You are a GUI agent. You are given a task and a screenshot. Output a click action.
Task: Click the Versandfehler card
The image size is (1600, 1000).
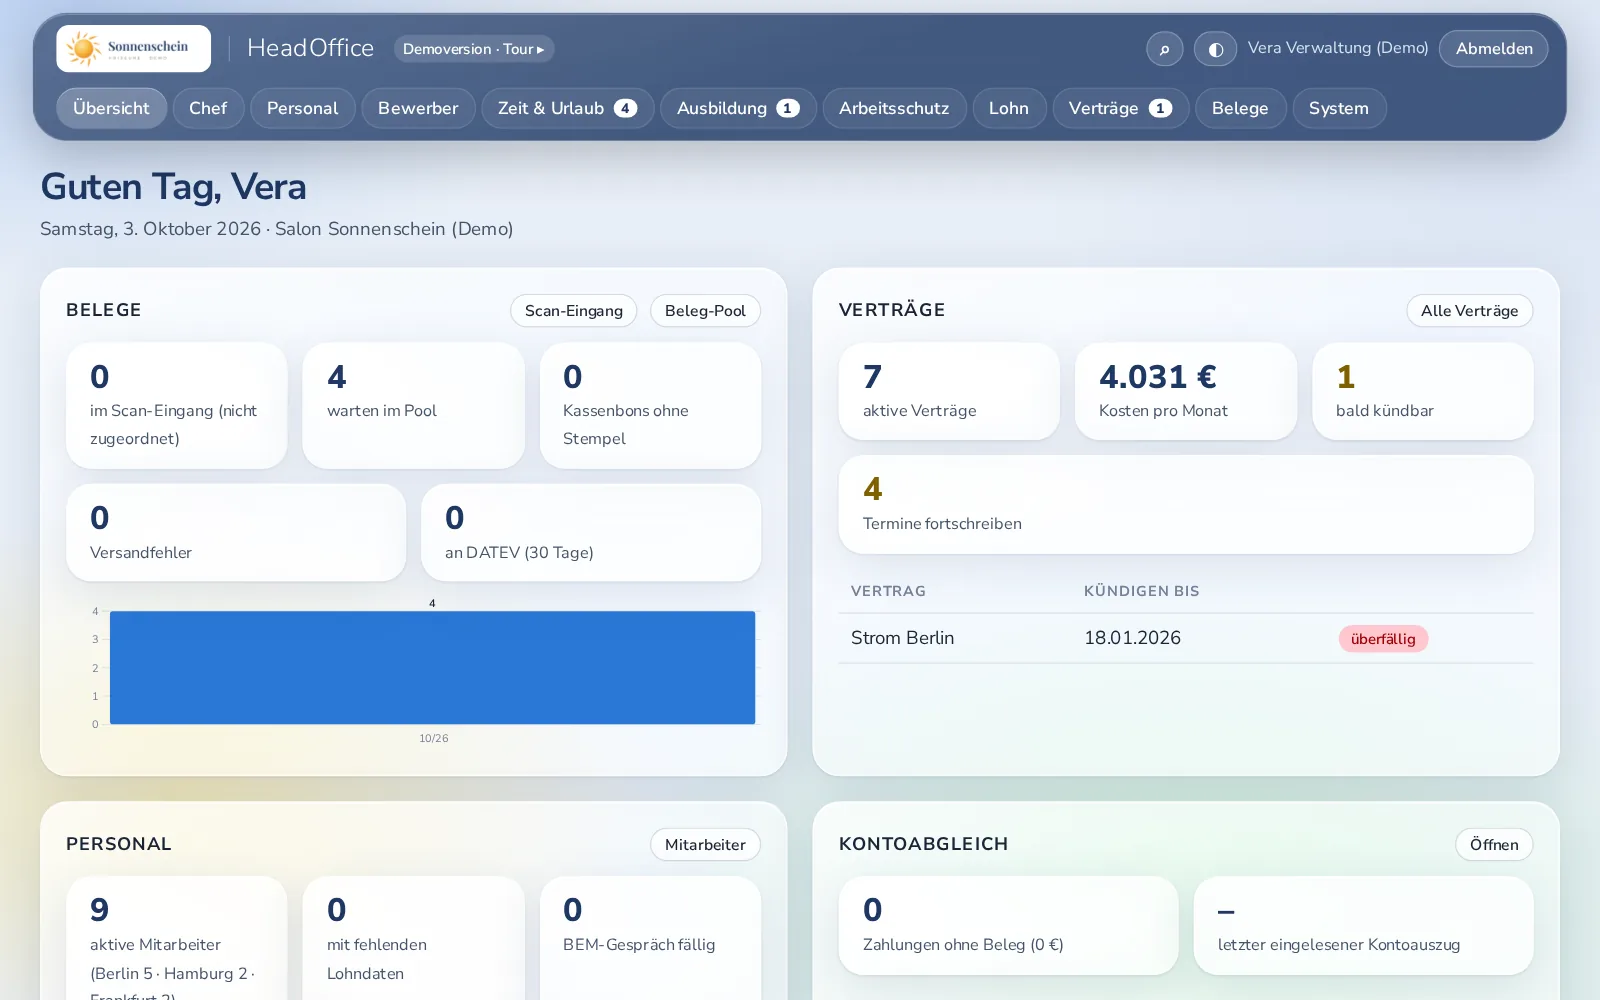tap(236, 533)
